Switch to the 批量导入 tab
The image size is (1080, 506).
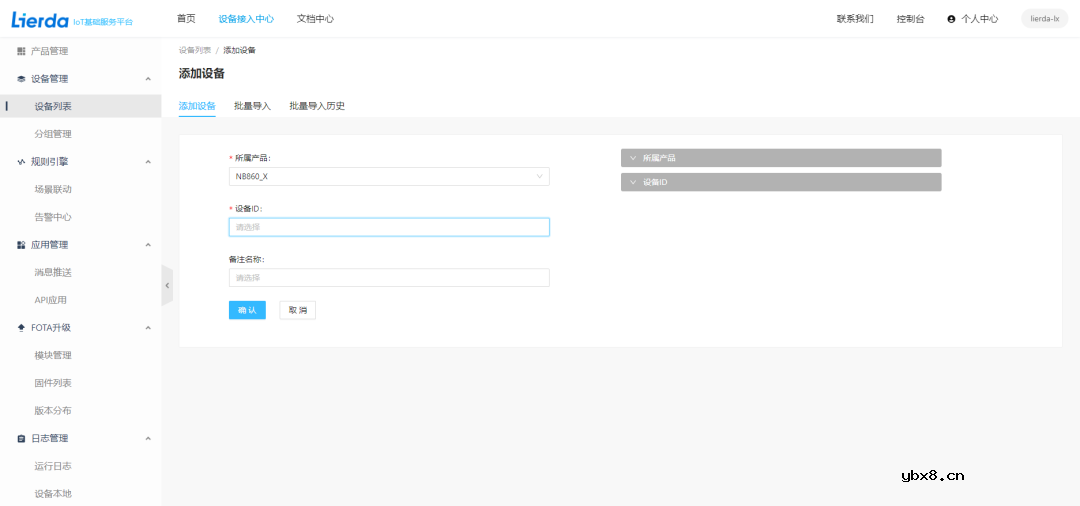click(252, 106)
